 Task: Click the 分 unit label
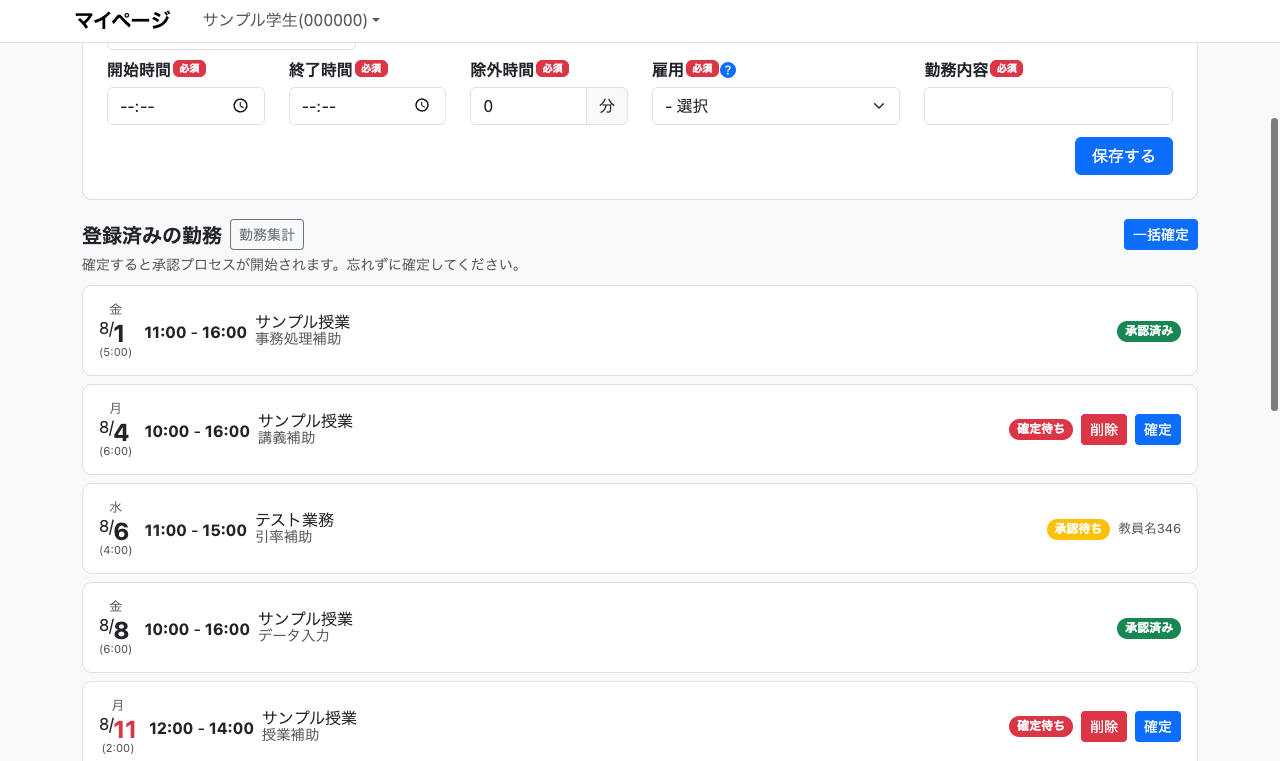coord(607,106)
